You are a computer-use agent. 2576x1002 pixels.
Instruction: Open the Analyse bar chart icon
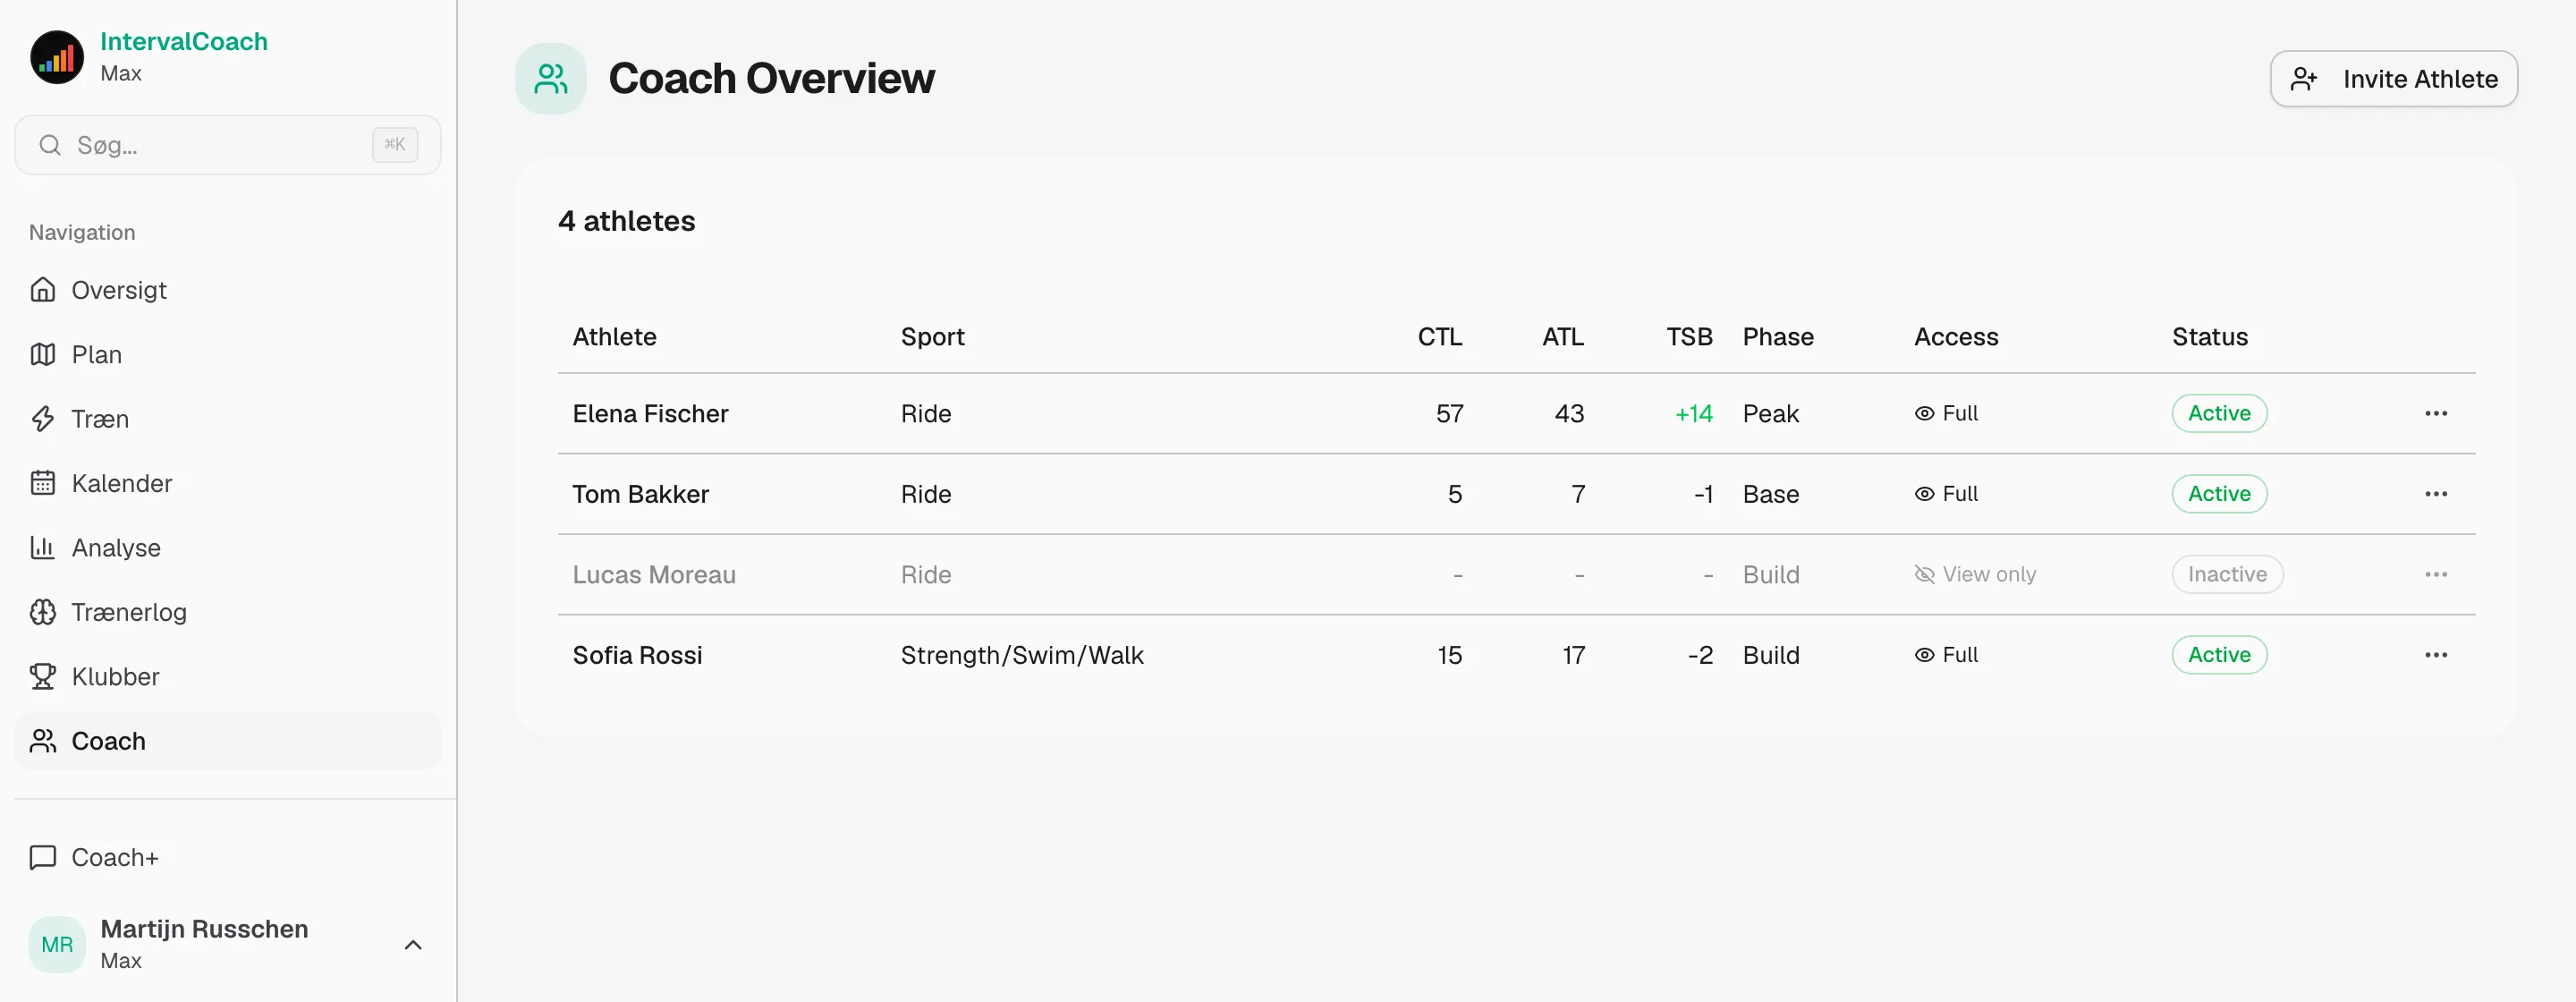point(43,548)
